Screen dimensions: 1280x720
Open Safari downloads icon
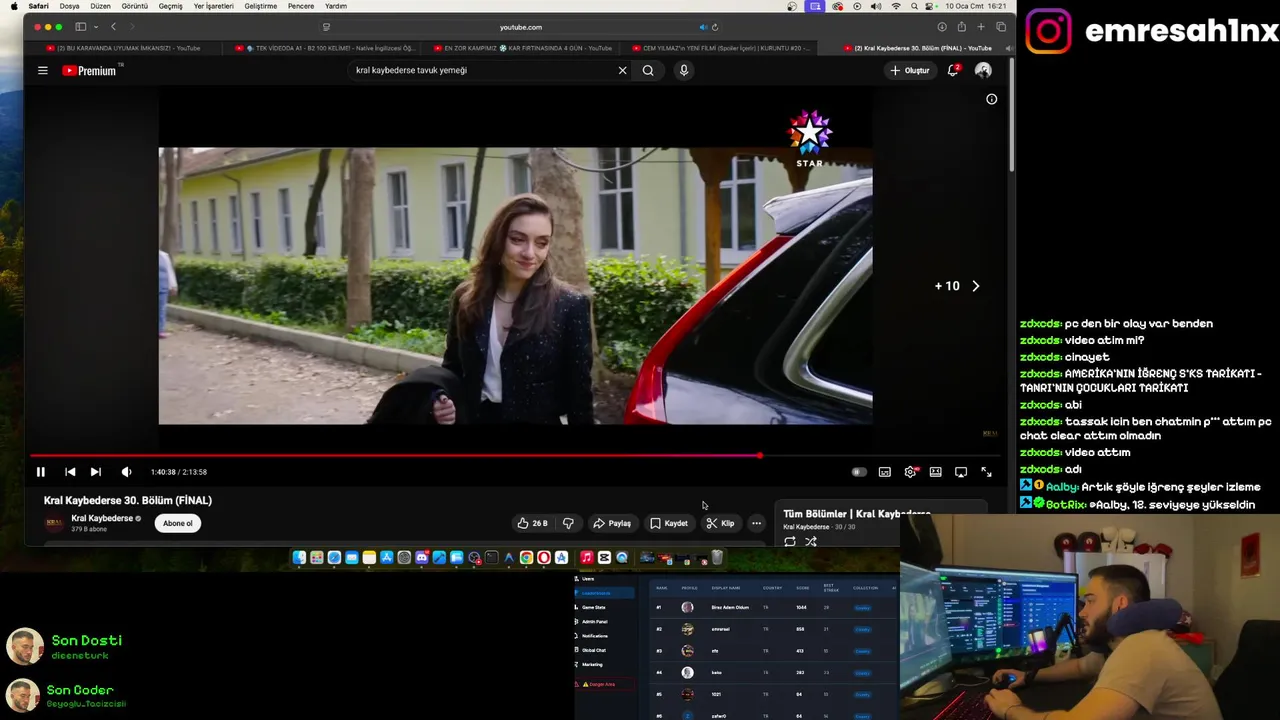942,27
